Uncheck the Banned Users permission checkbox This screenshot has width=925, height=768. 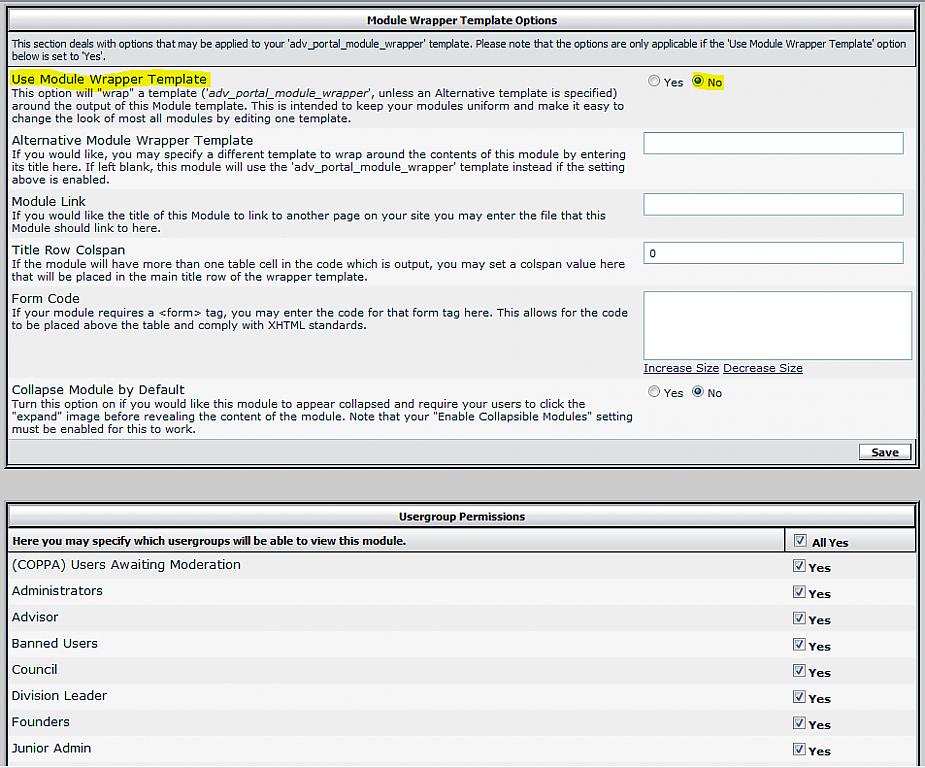799,644
